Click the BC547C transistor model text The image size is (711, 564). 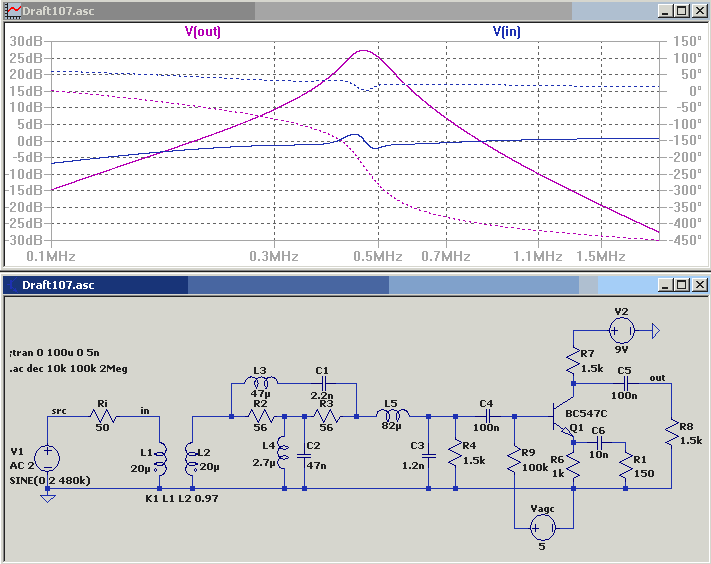tap(586, 413)
